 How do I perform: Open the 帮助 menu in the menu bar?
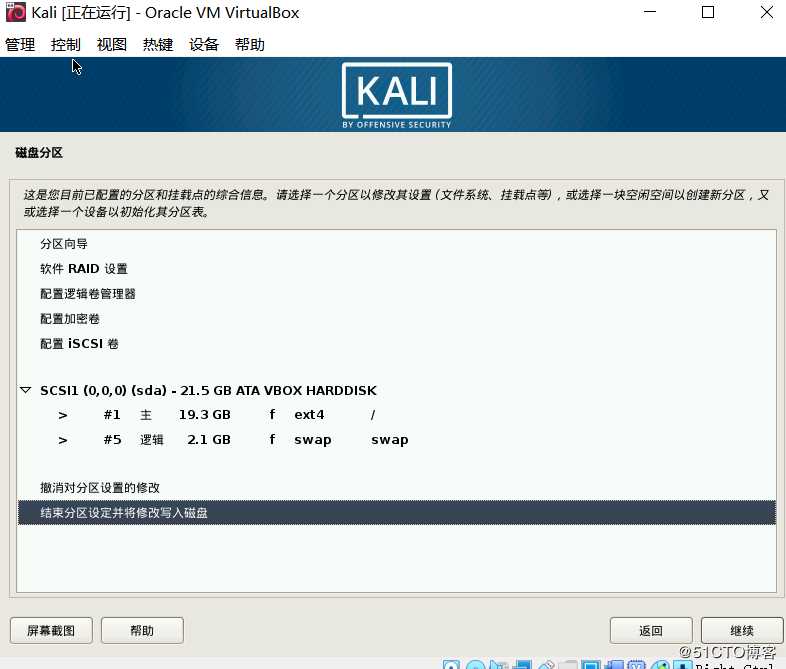point(250,45)
